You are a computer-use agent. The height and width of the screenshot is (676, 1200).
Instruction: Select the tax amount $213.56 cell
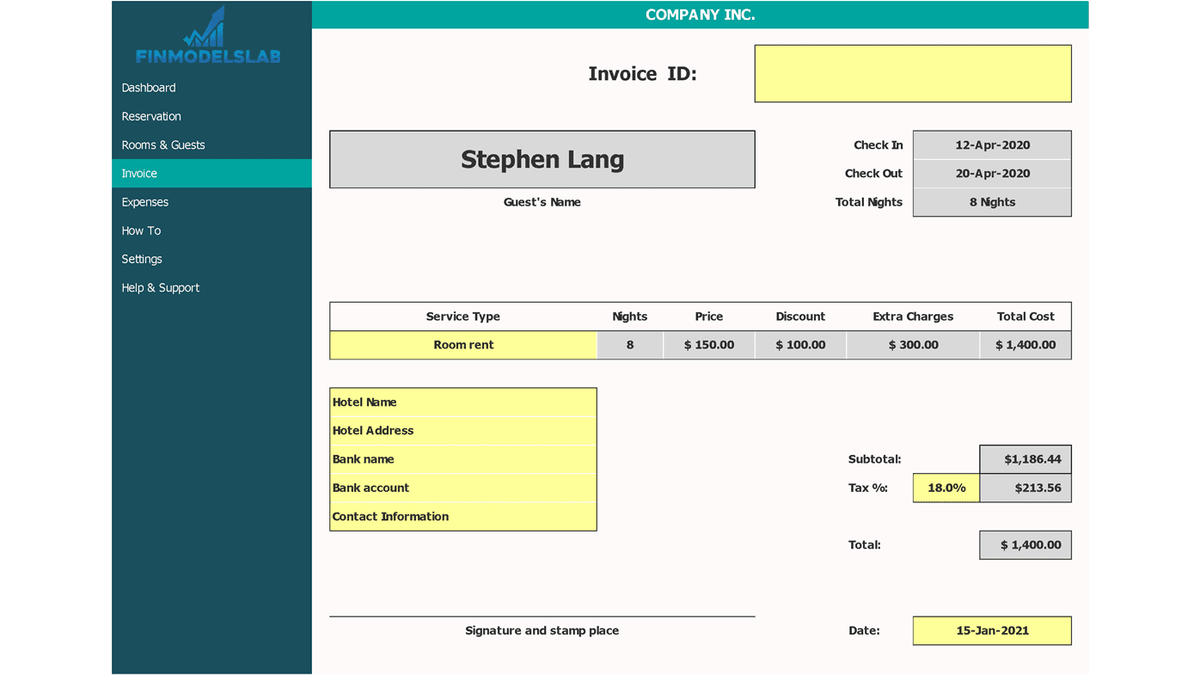[1026, 488]
